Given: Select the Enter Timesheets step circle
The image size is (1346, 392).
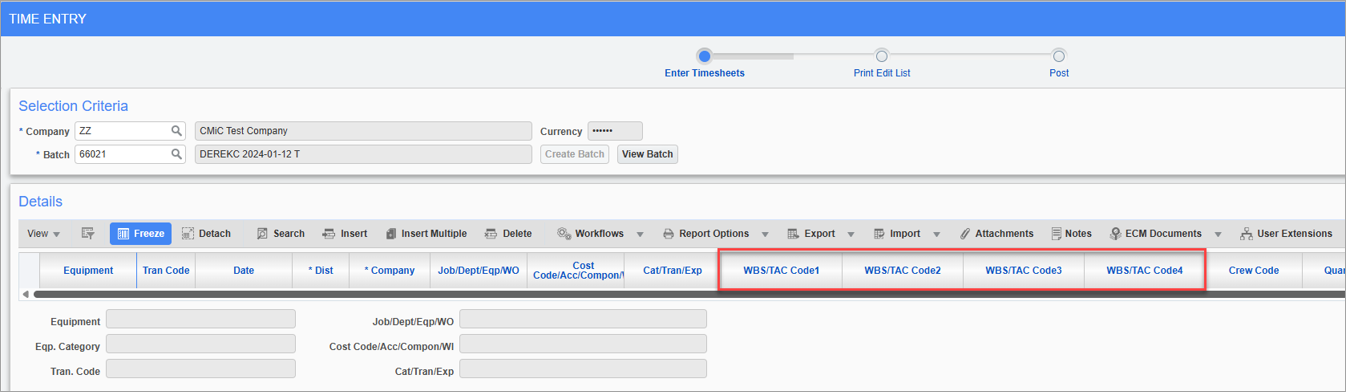Looking at the screenshot, I should [x=704, y=56].
